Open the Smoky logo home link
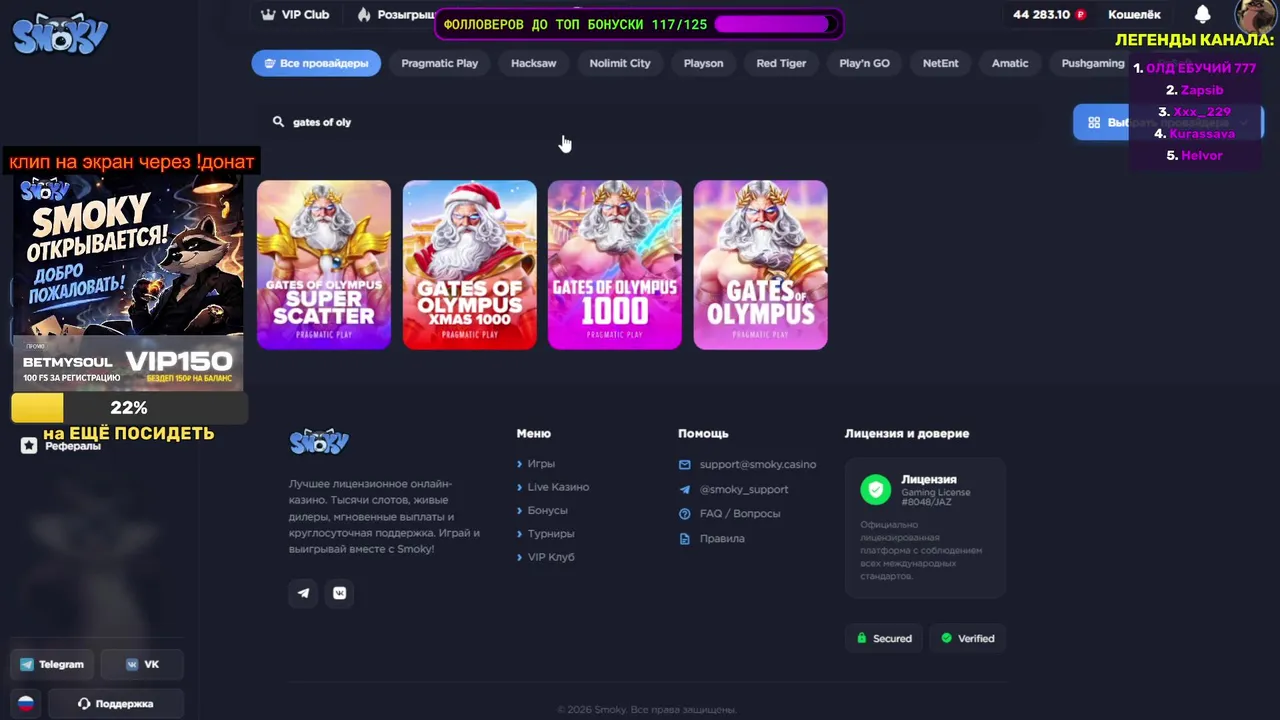This screenshot has width=1280, height=720. click(60, 35)
